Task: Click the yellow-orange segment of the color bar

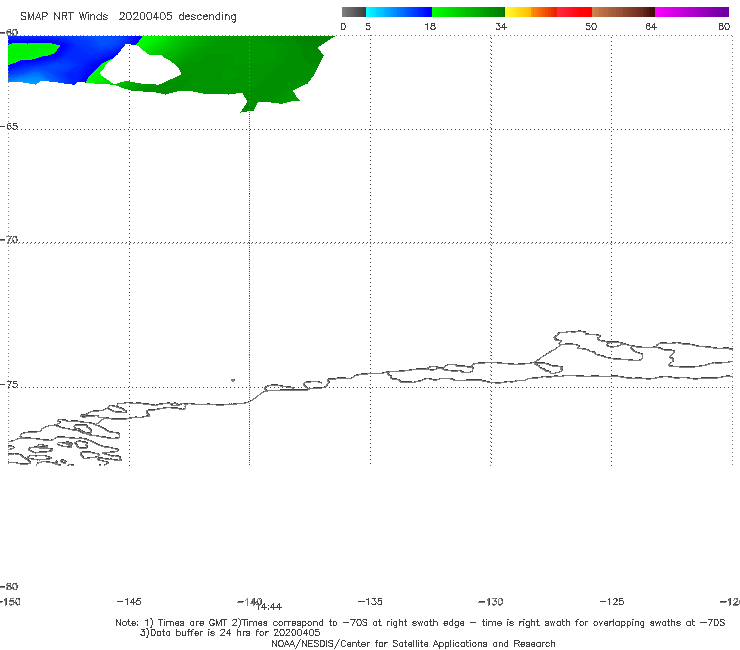Action: point(531,12)
